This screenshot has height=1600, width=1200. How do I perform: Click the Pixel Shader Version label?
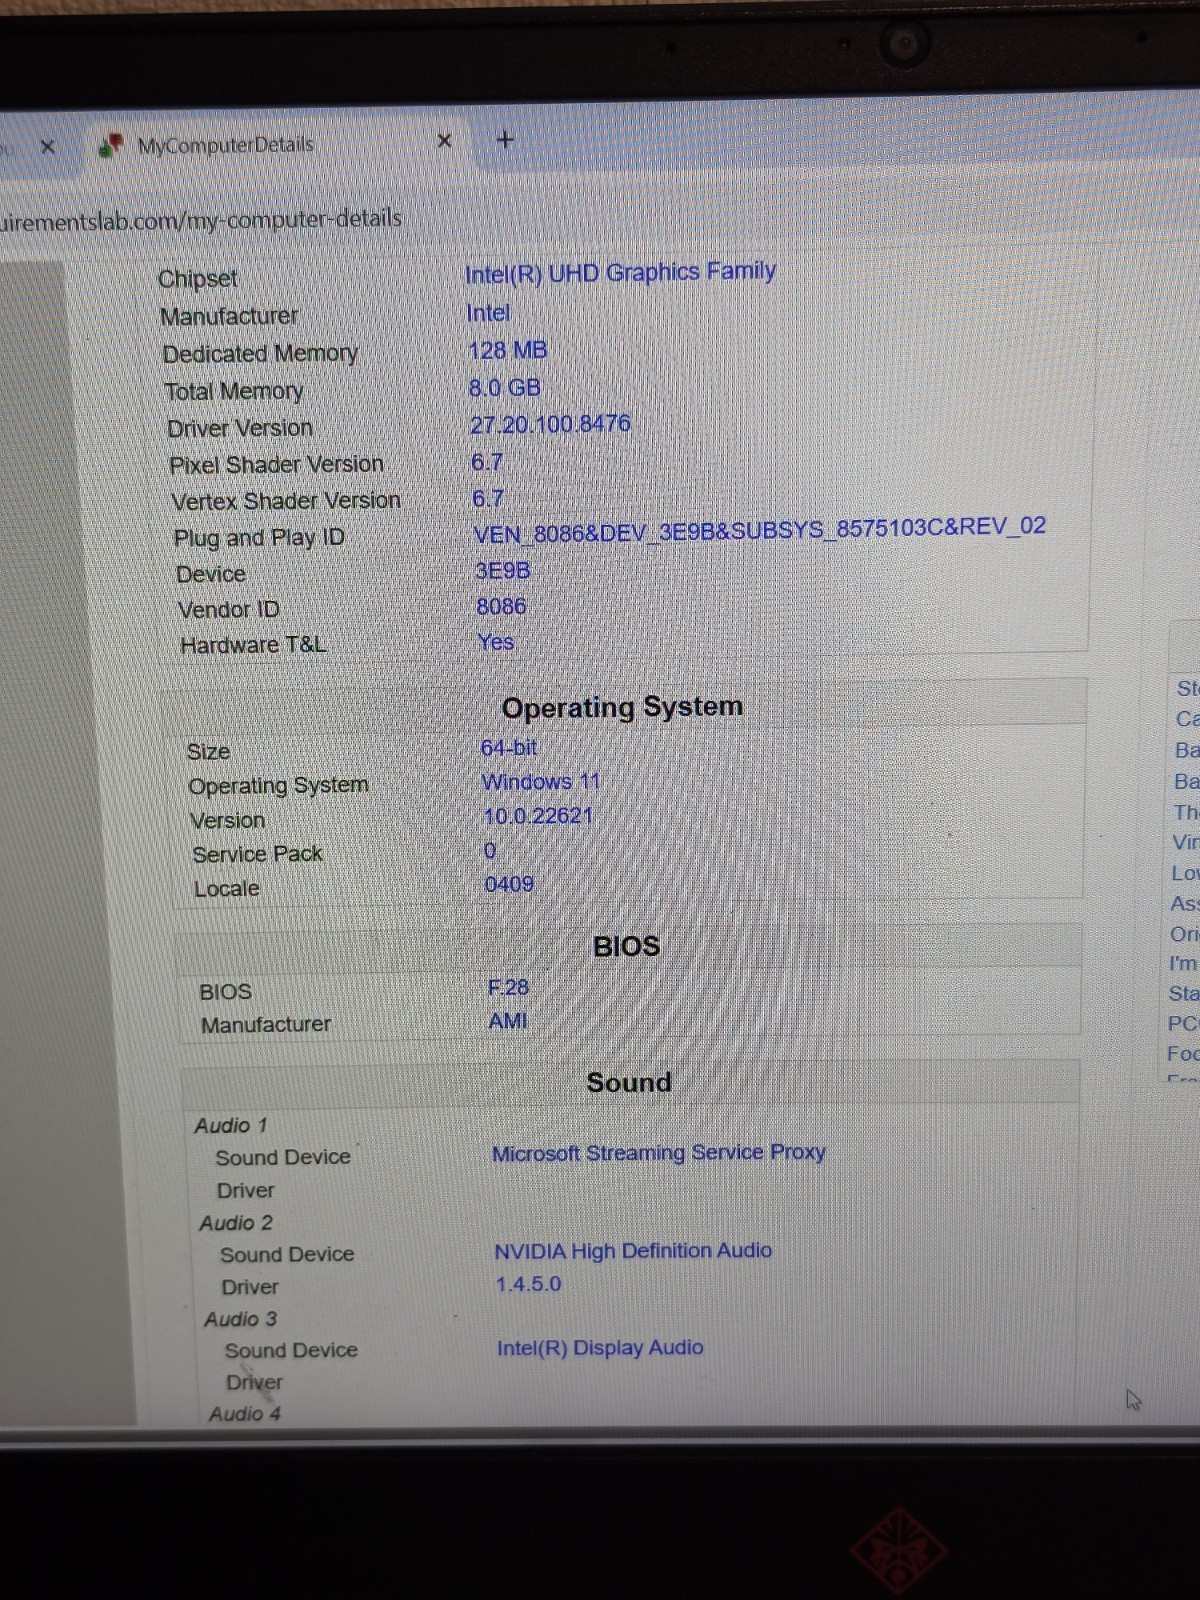[x=277, y=465]
